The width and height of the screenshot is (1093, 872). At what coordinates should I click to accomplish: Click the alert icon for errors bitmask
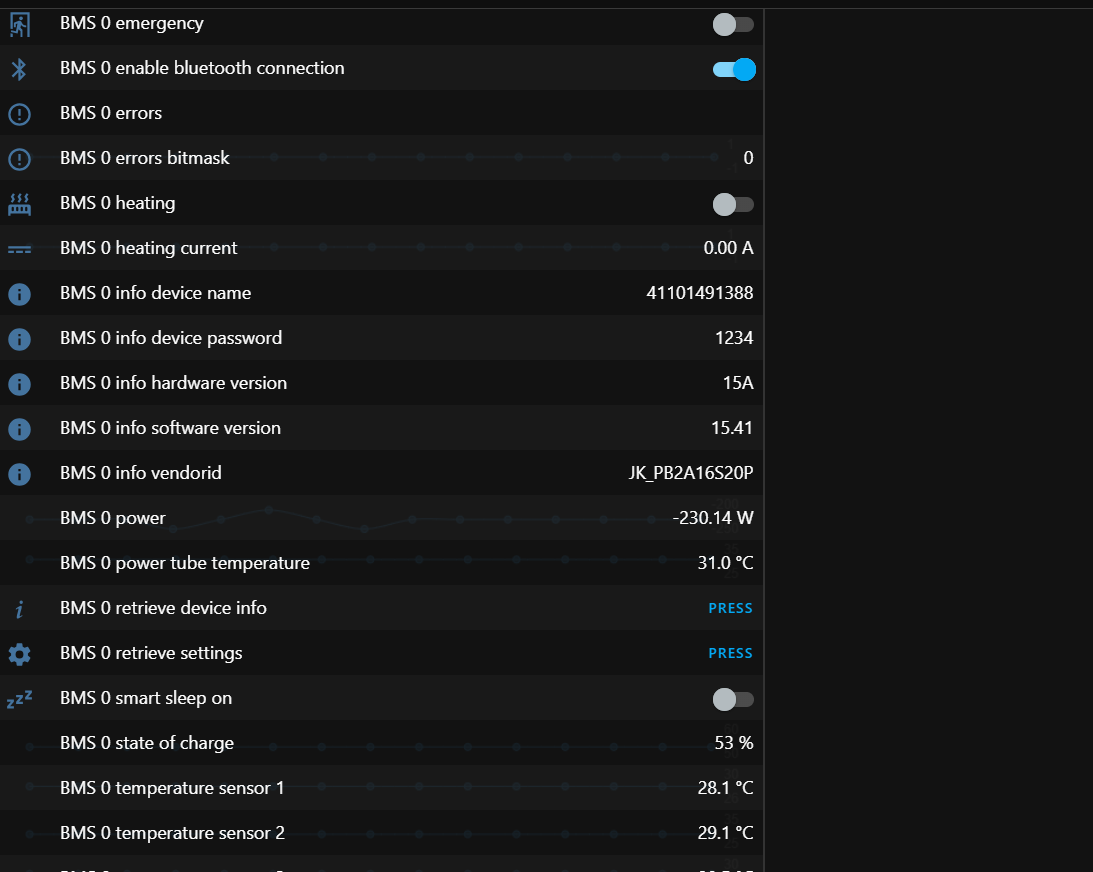coord(20,159)
